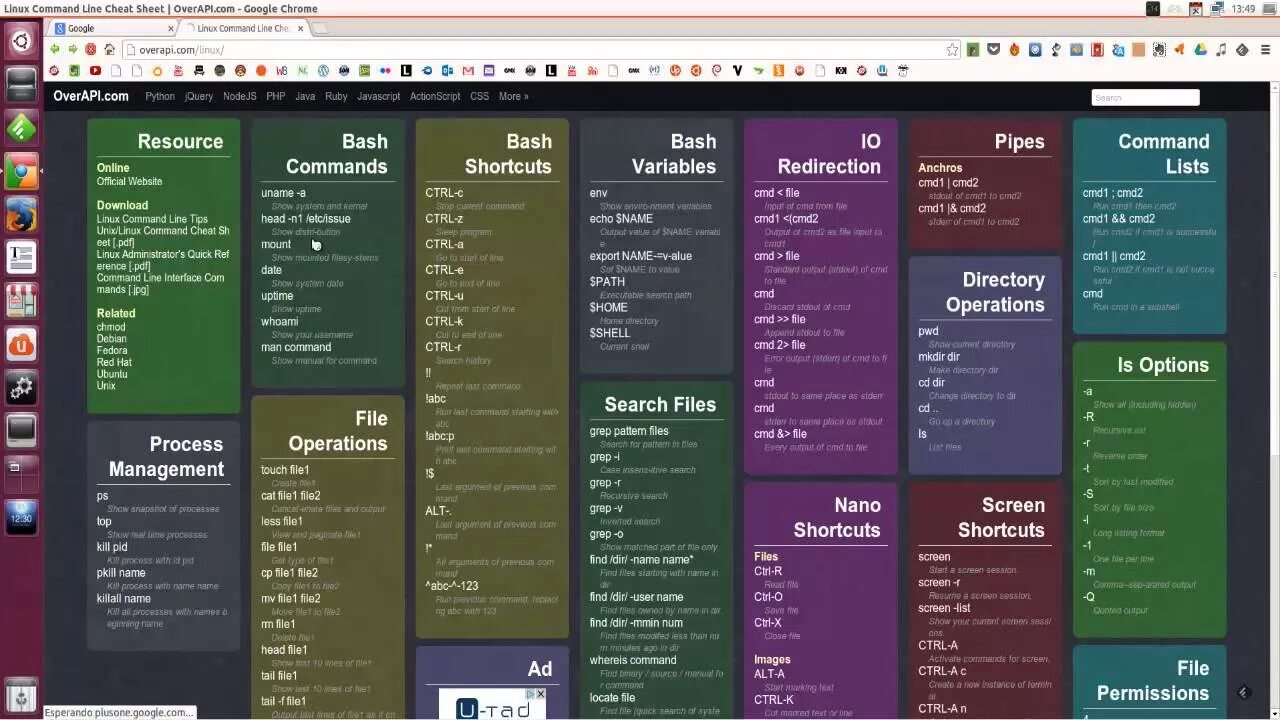Open the CSS menu item
1280x720 pixels.
480,96
